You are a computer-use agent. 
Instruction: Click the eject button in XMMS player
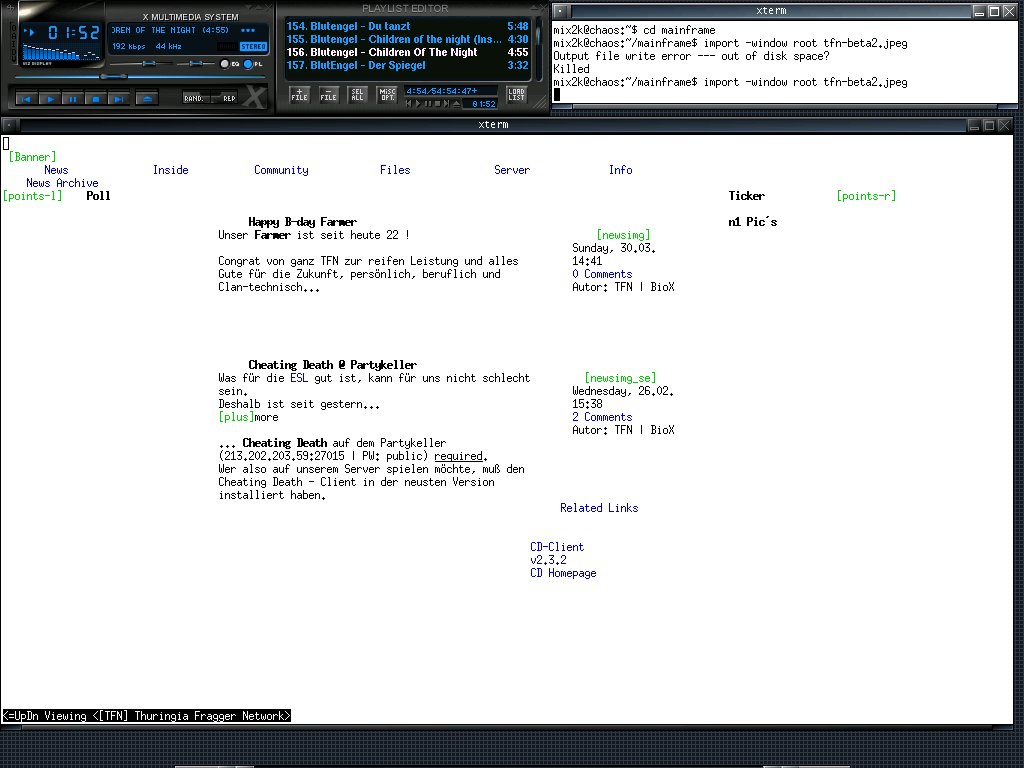146,98
